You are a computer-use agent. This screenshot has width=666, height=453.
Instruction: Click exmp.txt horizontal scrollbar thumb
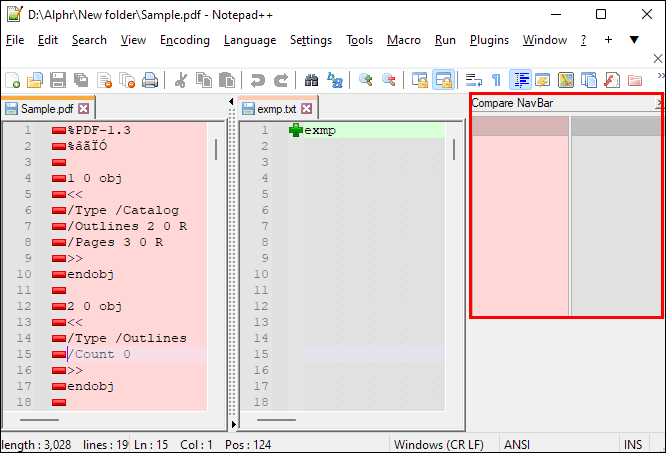click(276, 420)
